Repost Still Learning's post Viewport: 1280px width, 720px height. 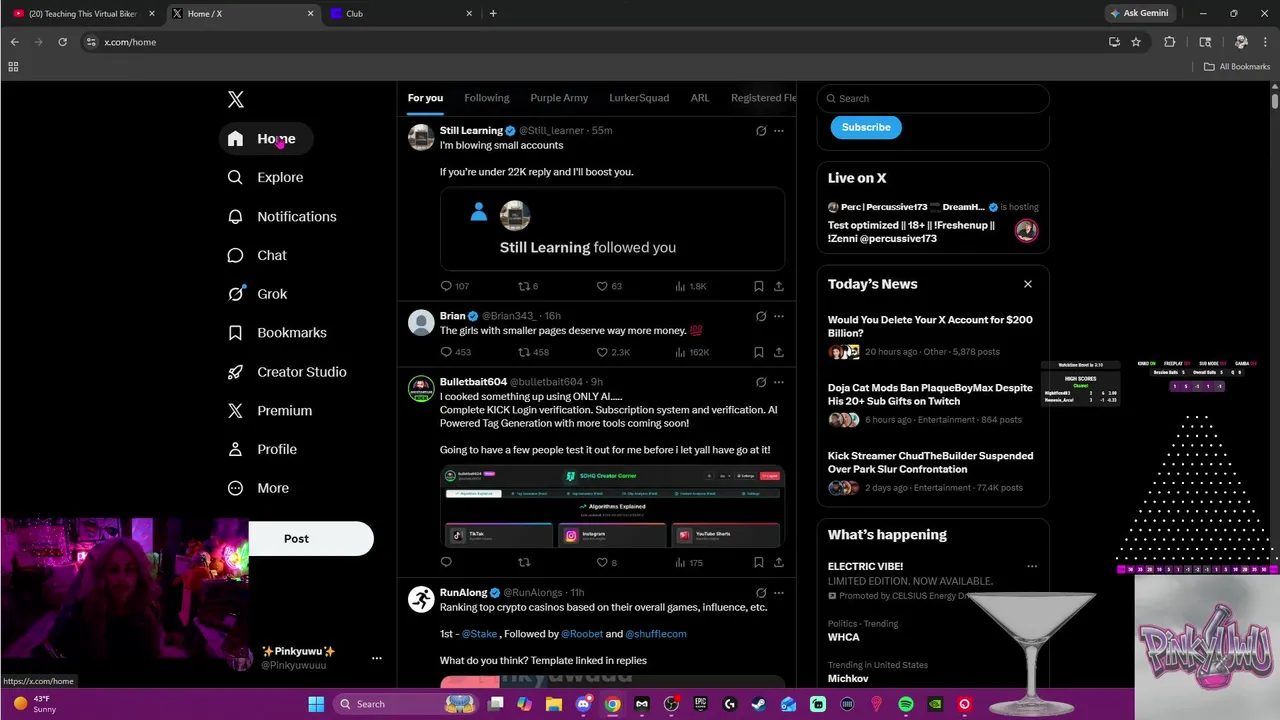pyautogui.click(x=528, y=286)
